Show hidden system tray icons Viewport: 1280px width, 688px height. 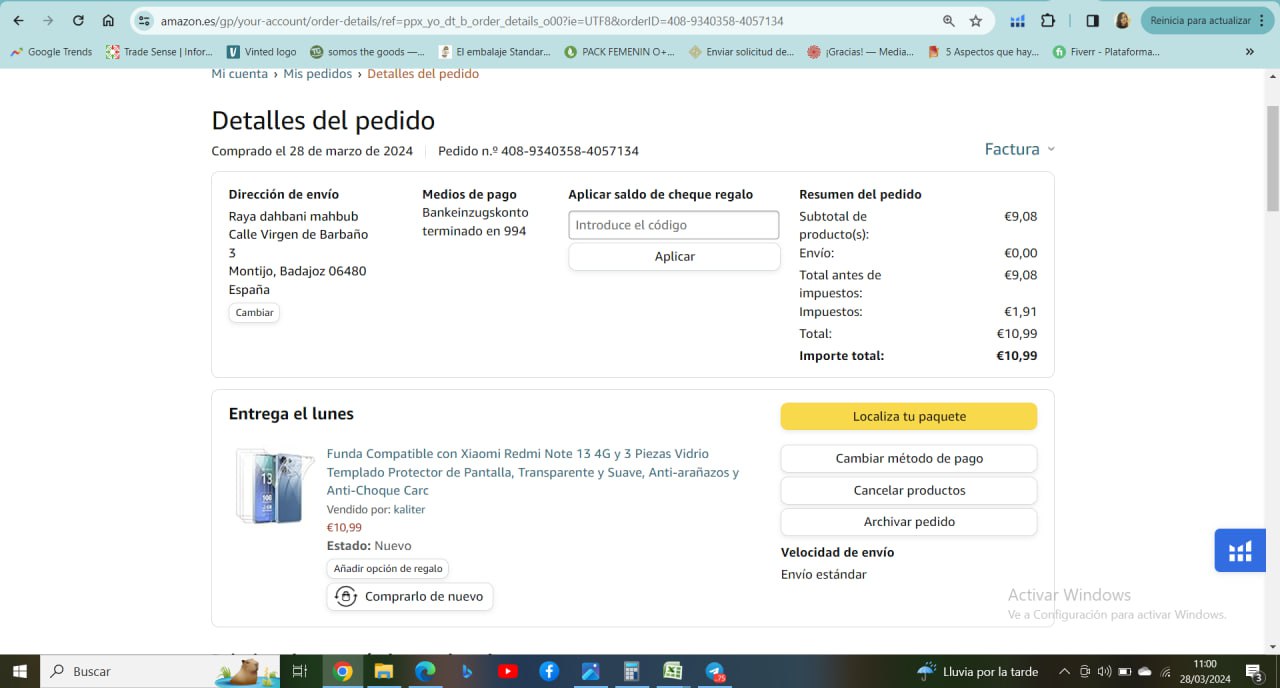[x=1063, y=672]
